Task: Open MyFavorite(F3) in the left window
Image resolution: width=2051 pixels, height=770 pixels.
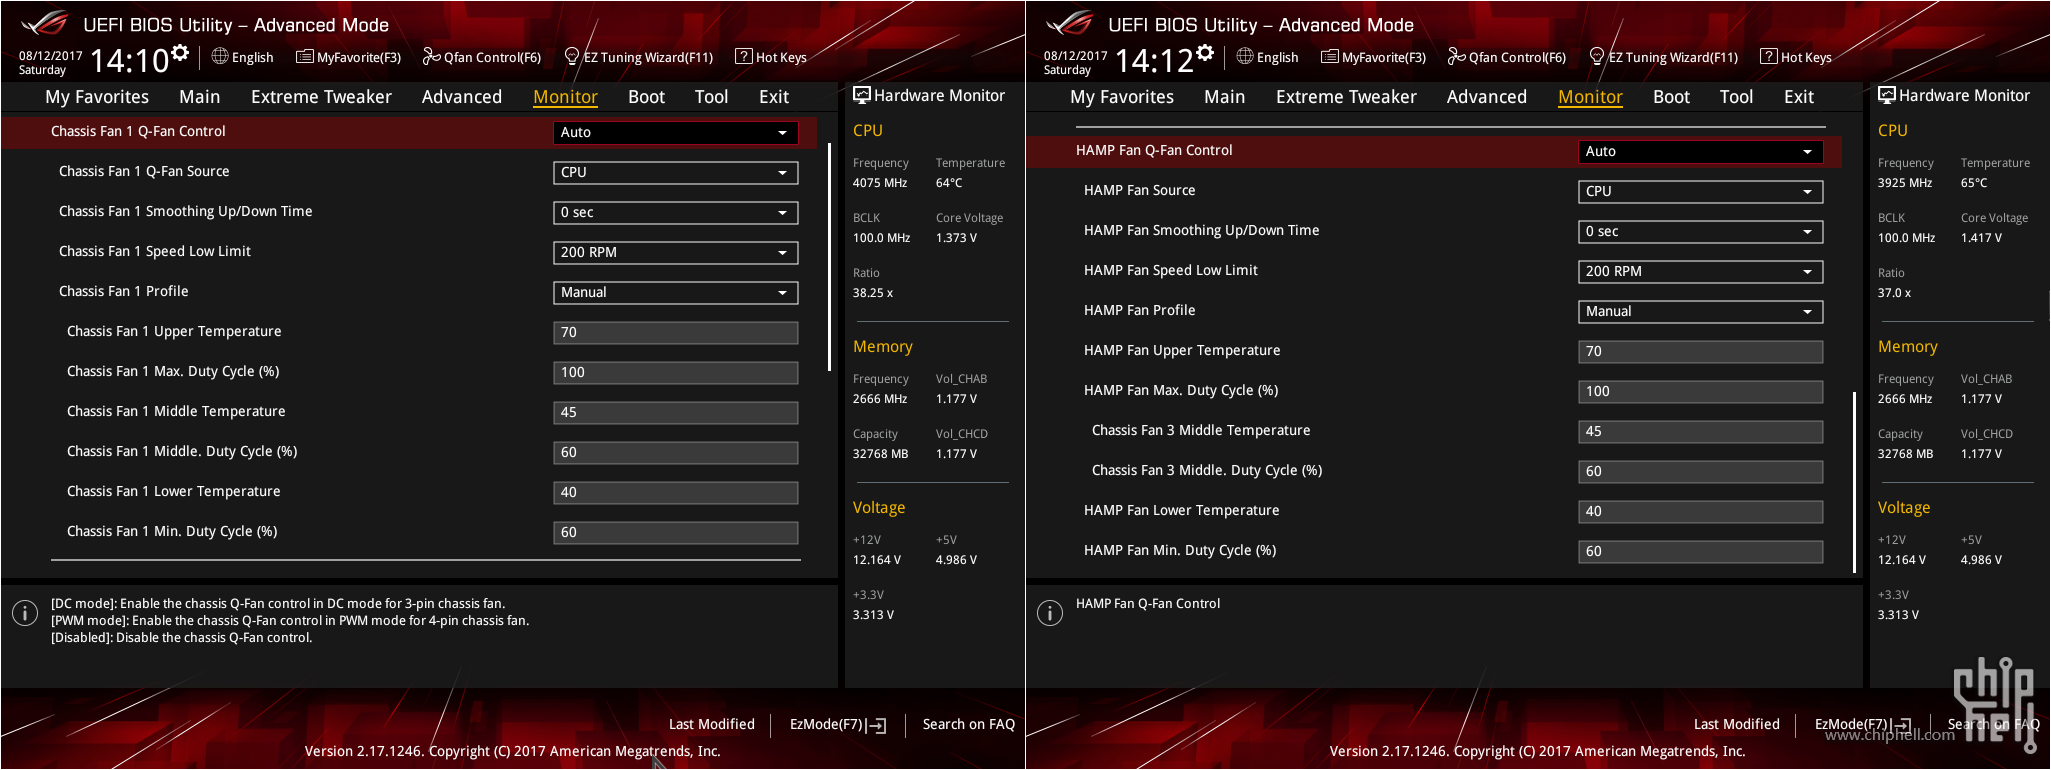Action: click(x=349, y=57)
